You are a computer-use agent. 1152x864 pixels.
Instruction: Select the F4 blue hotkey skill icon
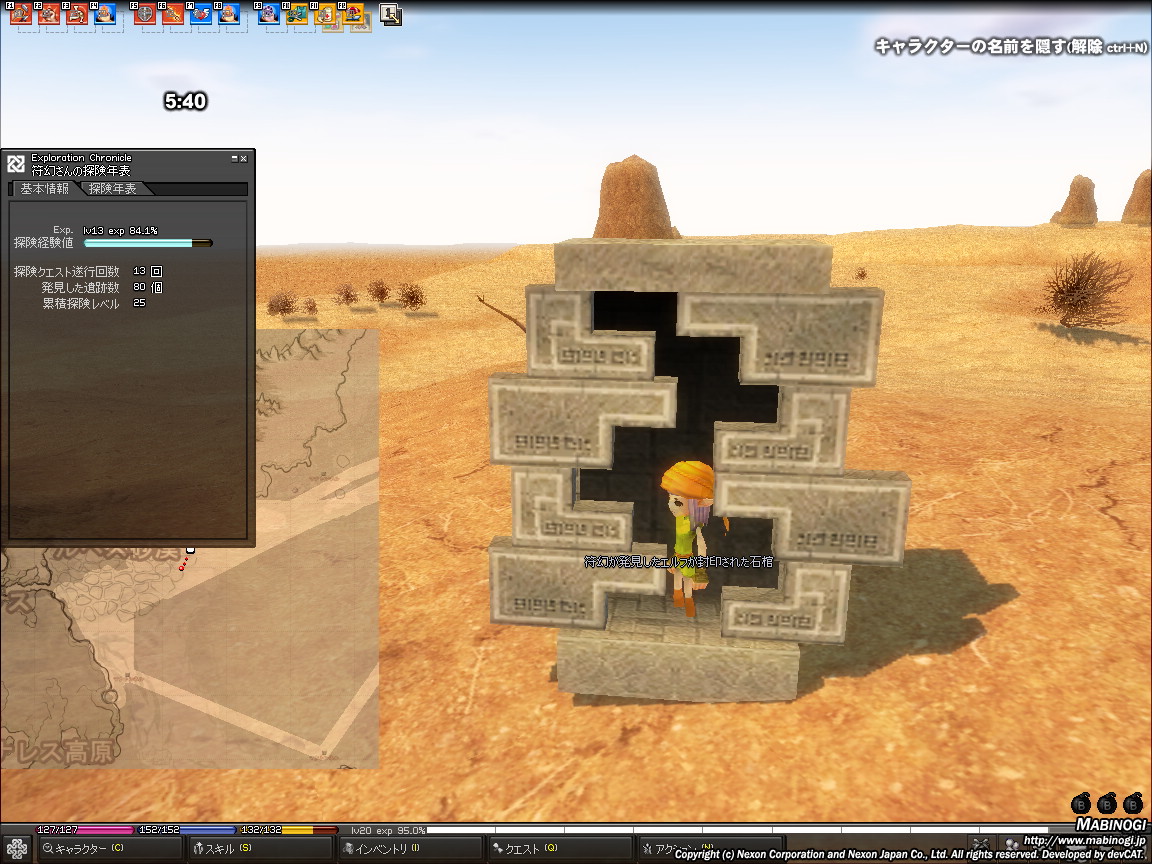(x=105, y=14)
